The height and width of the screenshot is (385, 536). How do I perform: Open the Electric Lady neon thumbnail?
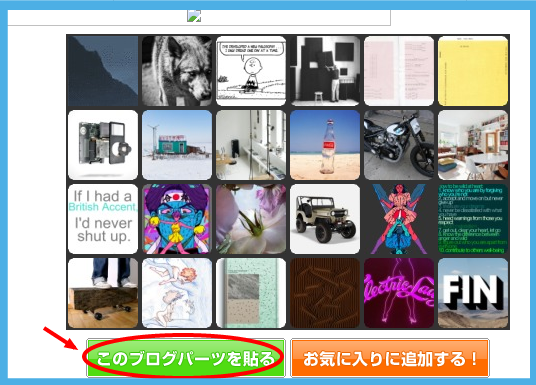coord(399,293)
